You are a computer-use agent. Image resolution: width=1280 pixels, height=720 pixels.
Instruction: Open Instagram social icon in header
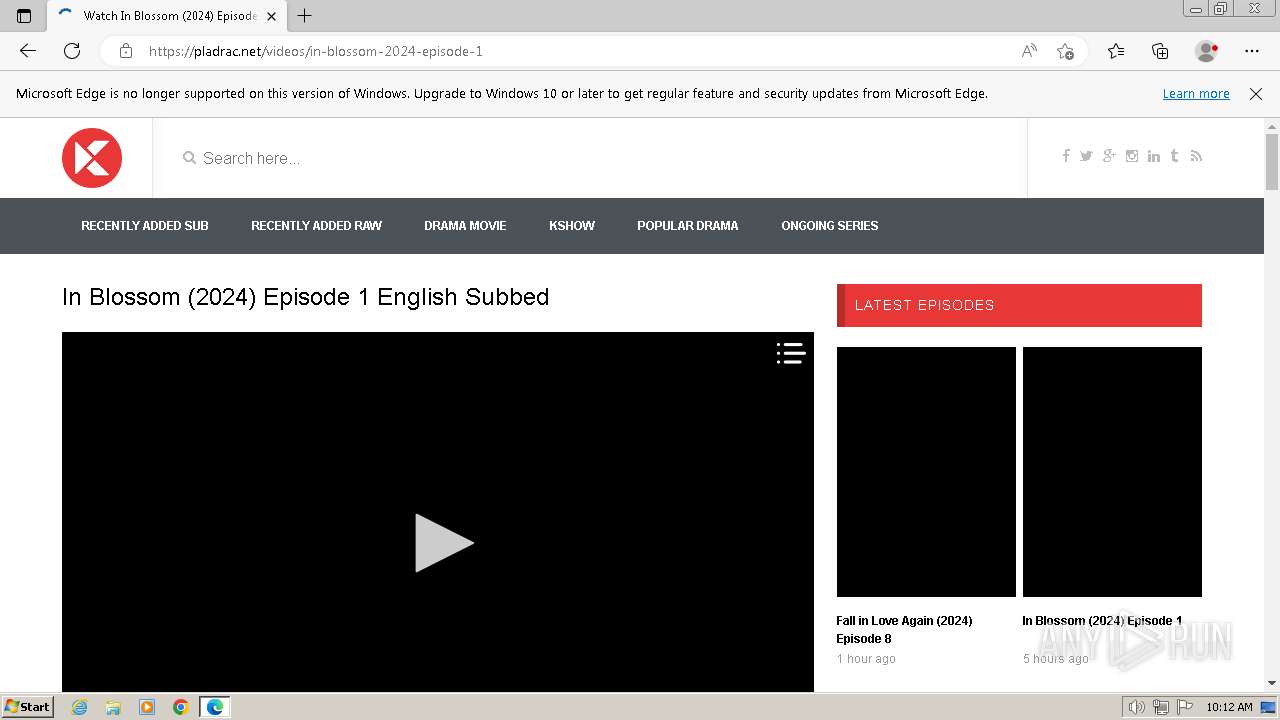tap(1132, 156)
